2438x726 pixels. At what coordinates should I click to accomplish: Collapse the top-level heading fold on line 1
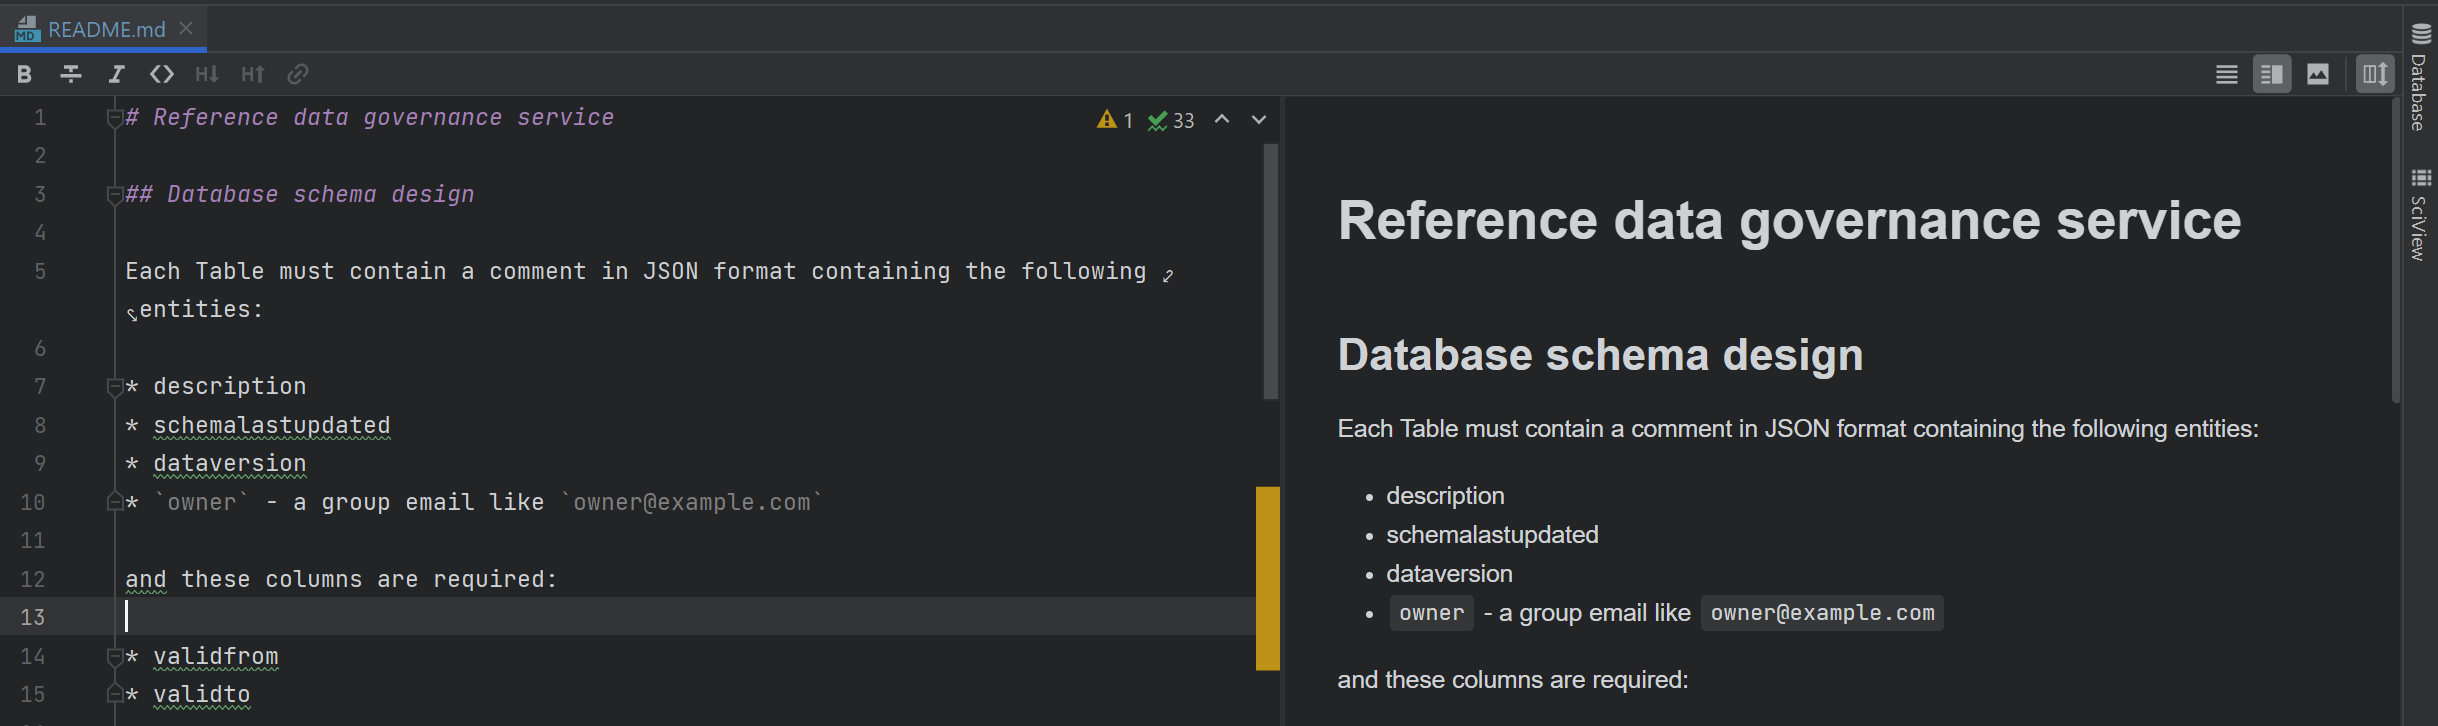tap(114, 118)
